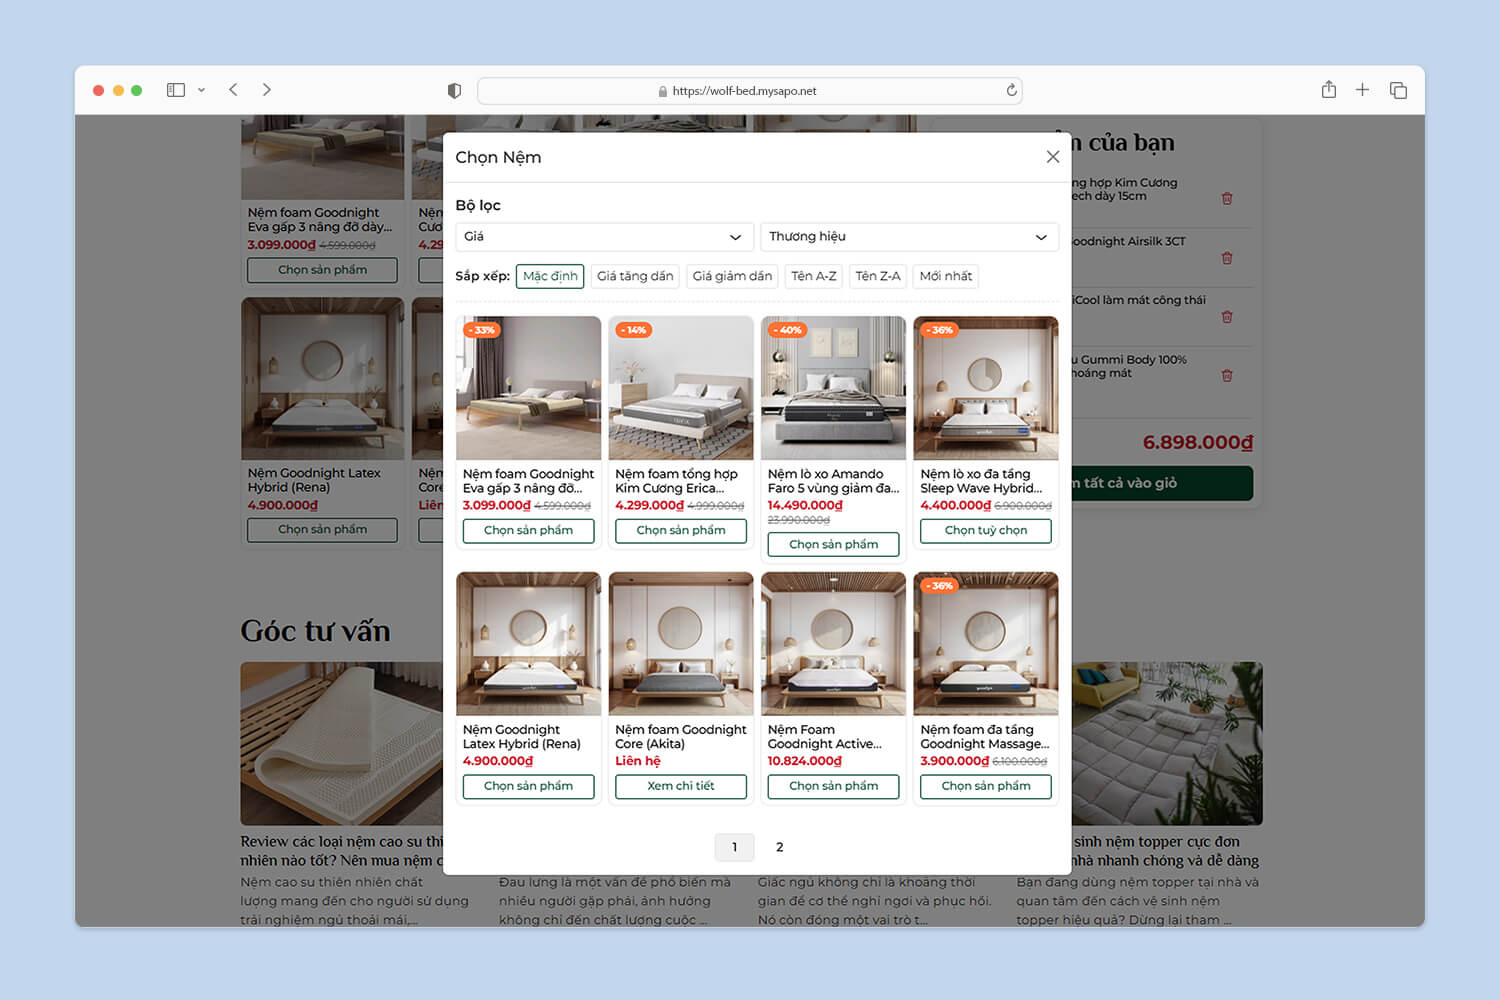
Task: Delete the Kim Cương item from combo list
Action: (x=1227, y=198)
